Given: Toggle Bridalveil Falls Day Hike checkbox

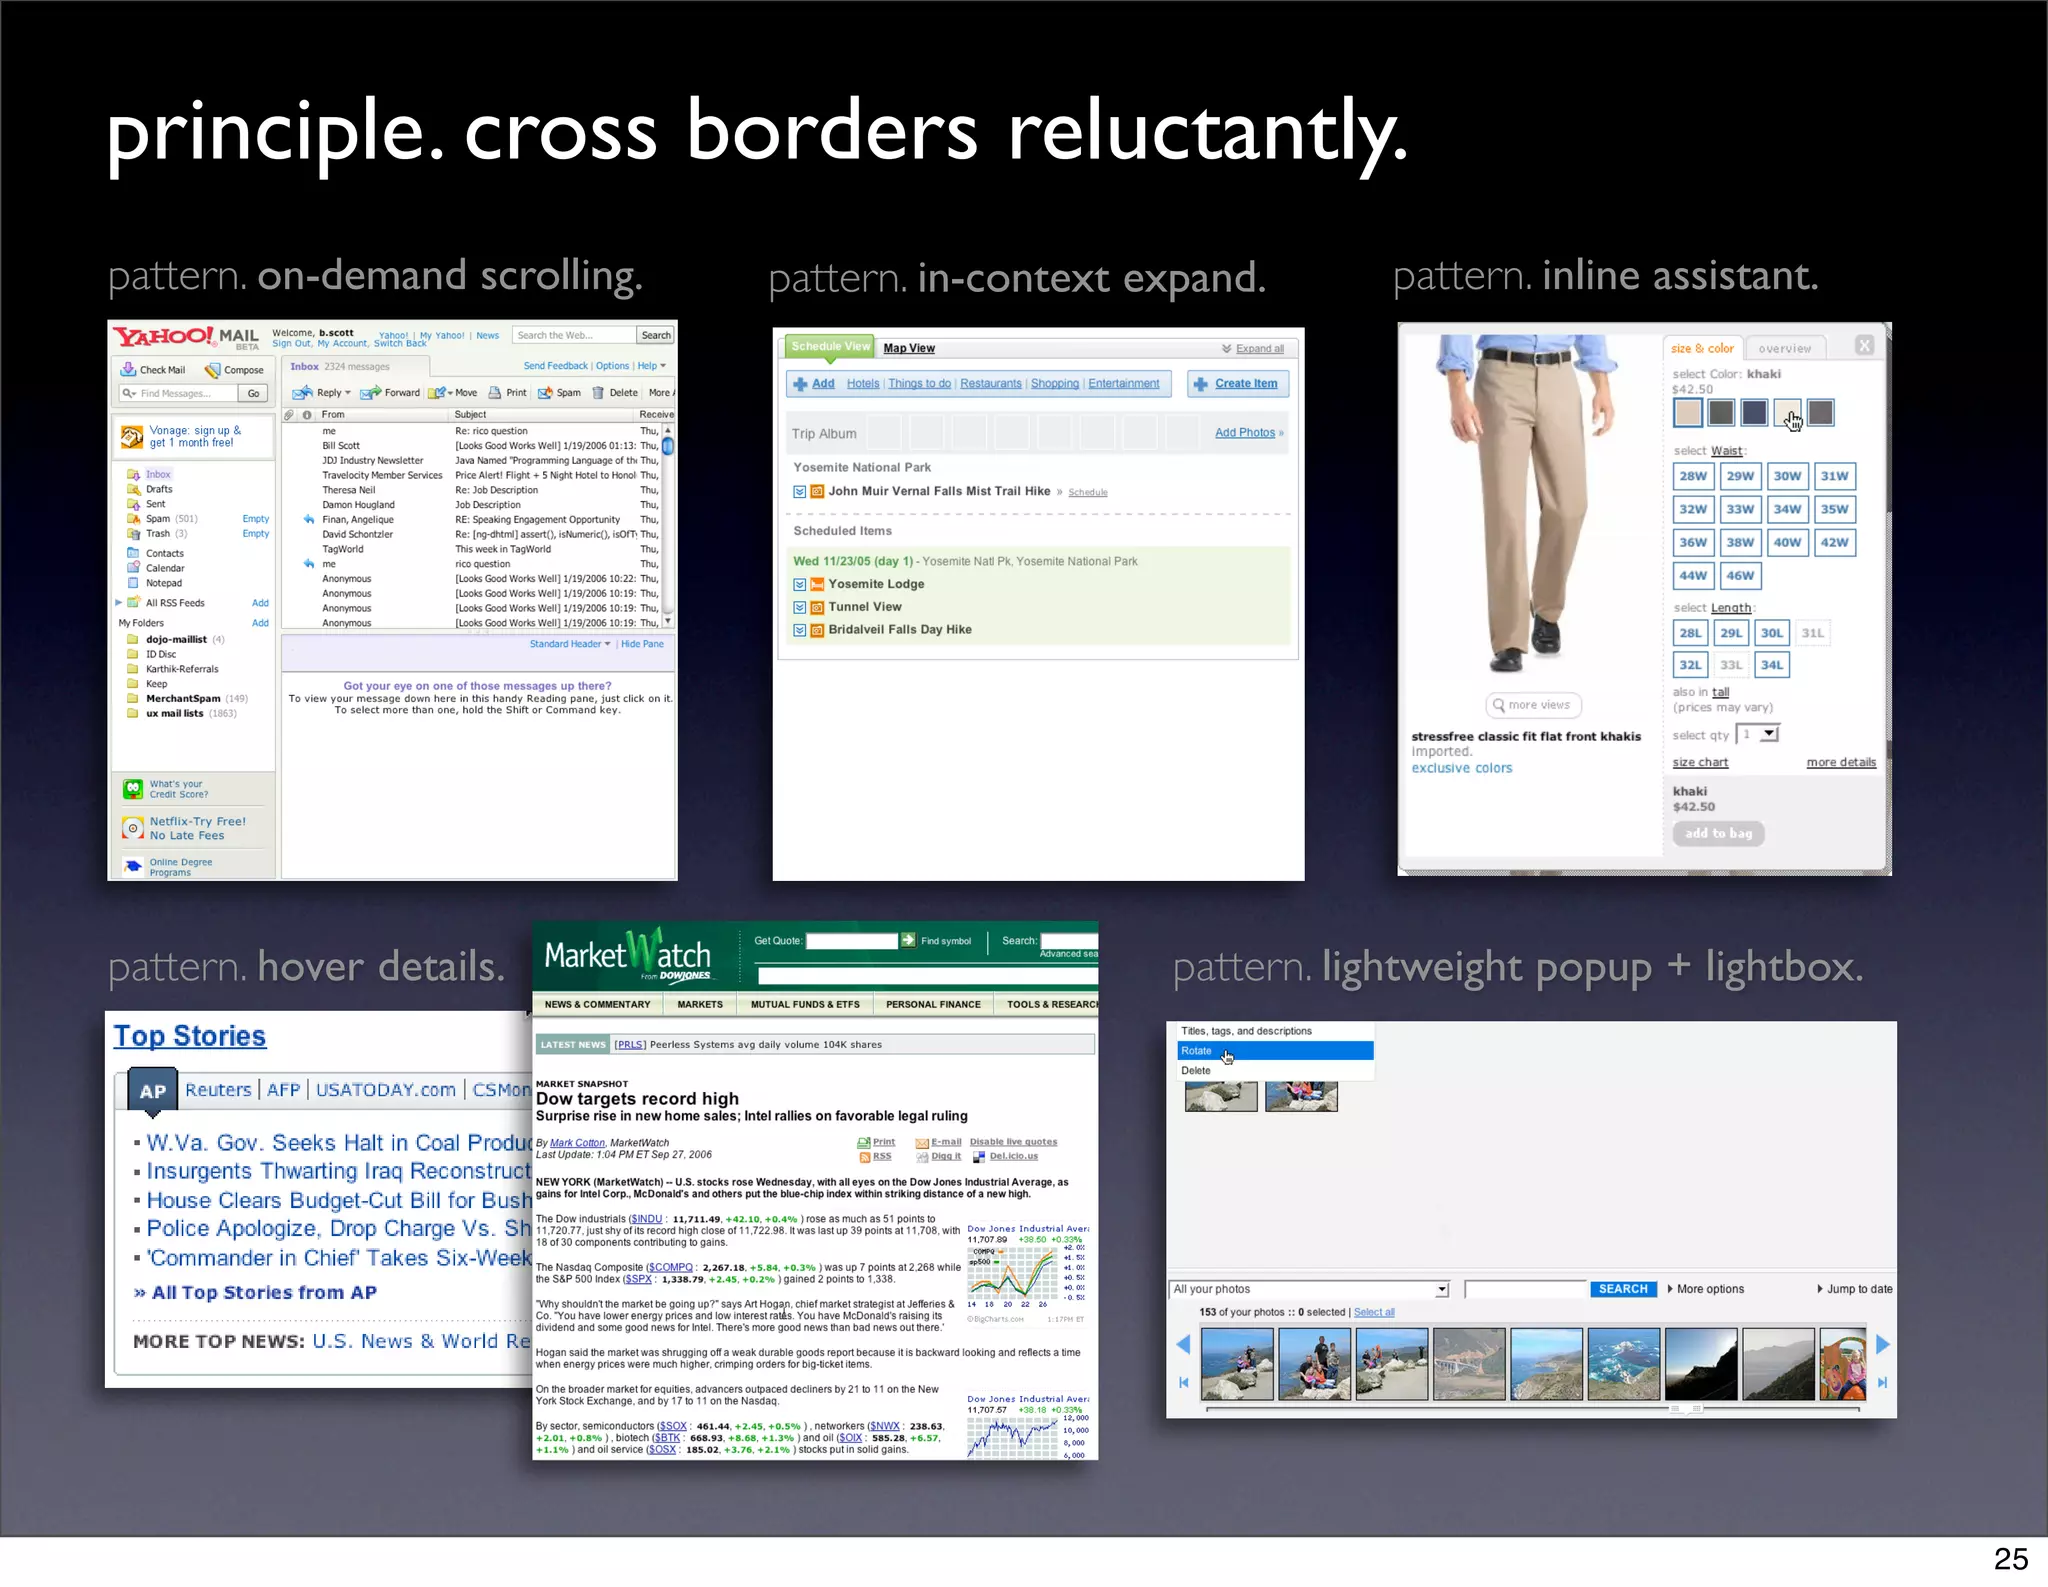Looking at the screenshot, I should pos(800,630).
